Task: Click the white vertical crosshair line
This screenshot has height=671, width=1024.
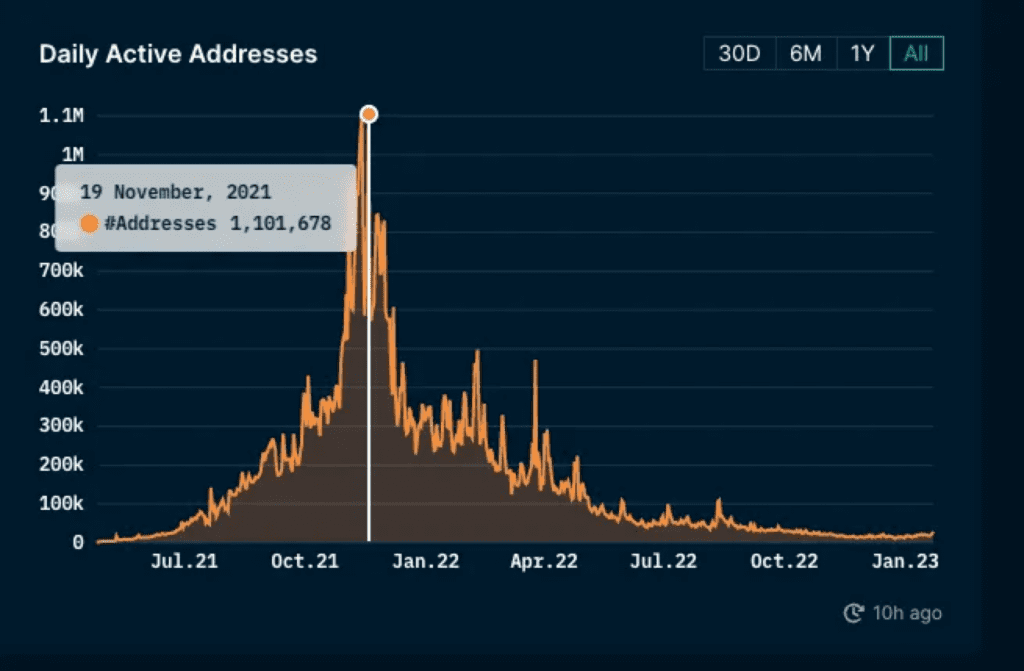Action: pos(369,392)
